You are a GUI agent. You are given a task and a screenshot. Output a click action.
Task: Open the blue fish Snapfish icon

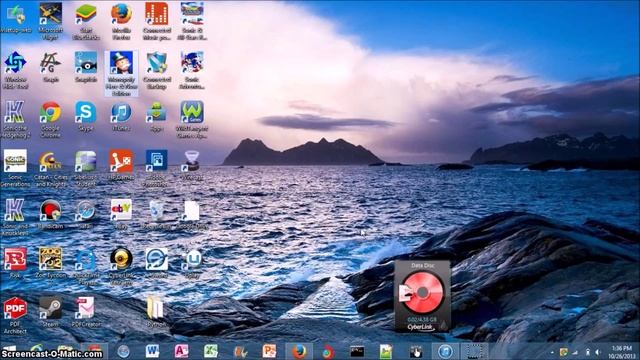click(x=86, y=67)
